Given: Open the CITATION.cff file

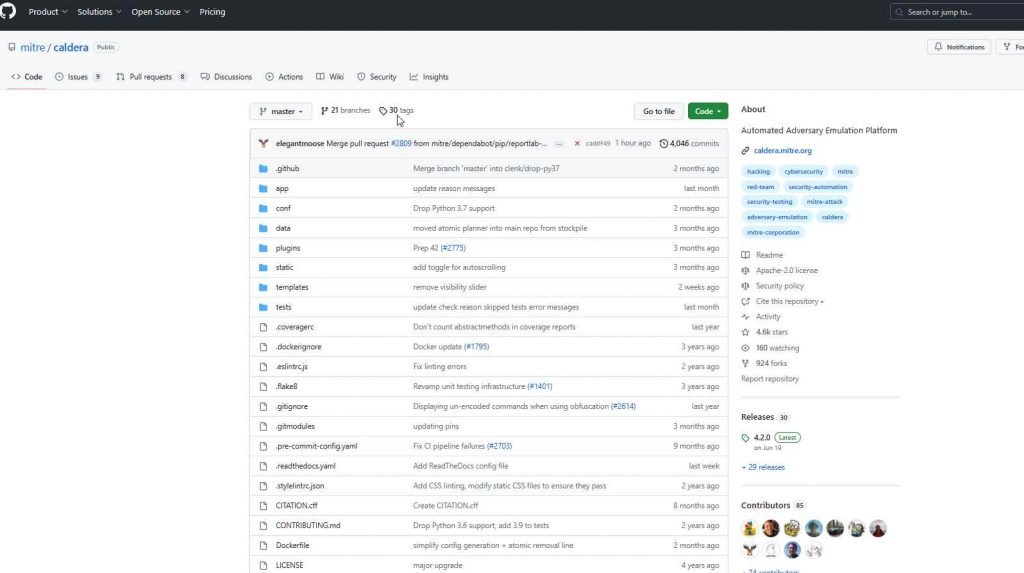Looking at the screenshot, I should click(x=296, y=506).
